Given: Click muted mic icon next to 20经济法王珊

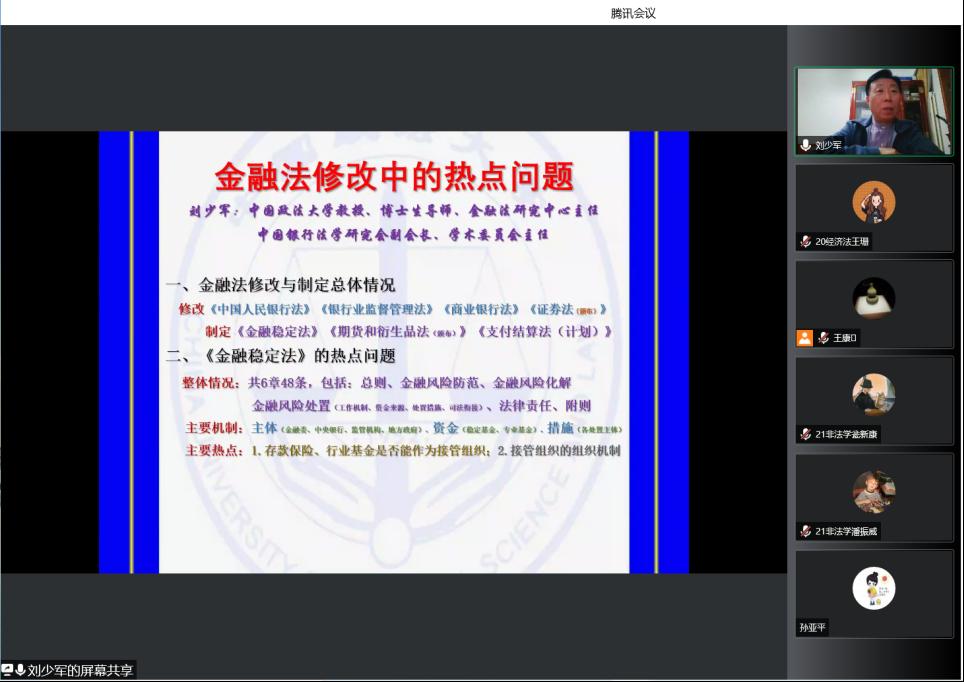Looking at the screenshot, I should pyautogui.click(x=805, y=242).
